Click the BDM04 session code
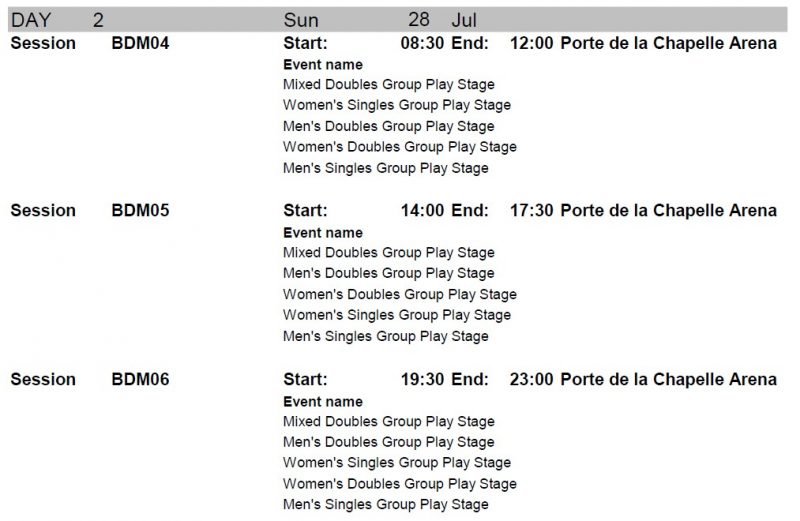The width and height of the screenshot is (800, 521). (x=140, y=43)
